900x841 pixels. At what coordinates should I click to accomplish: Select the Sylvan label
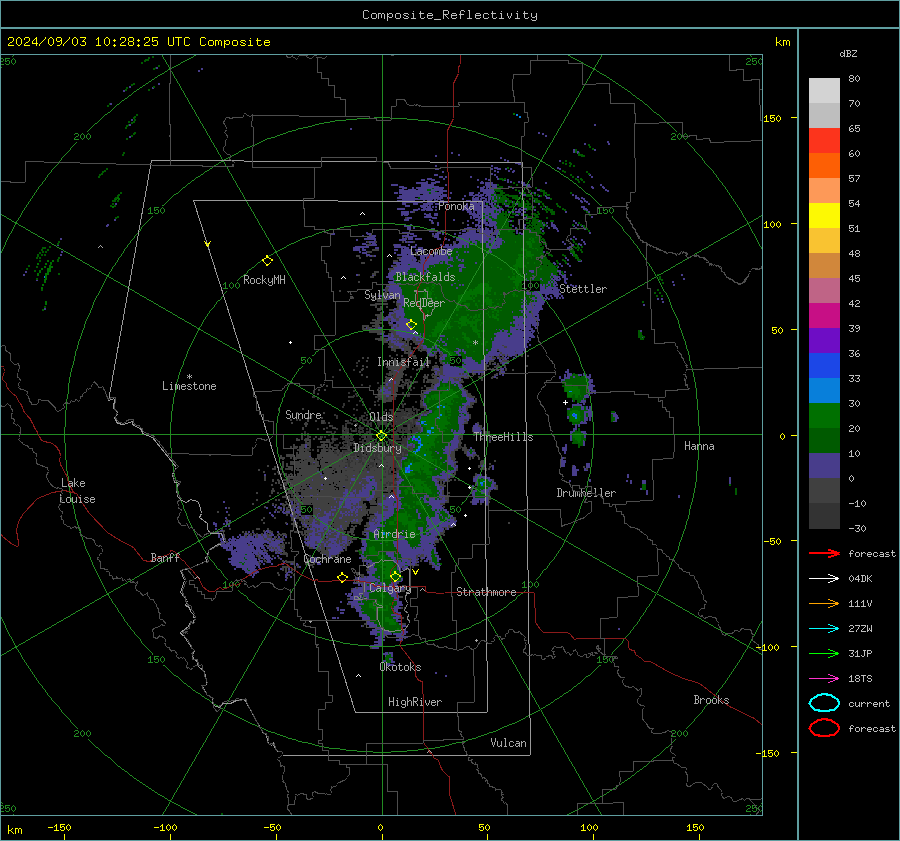pos(382,295)
